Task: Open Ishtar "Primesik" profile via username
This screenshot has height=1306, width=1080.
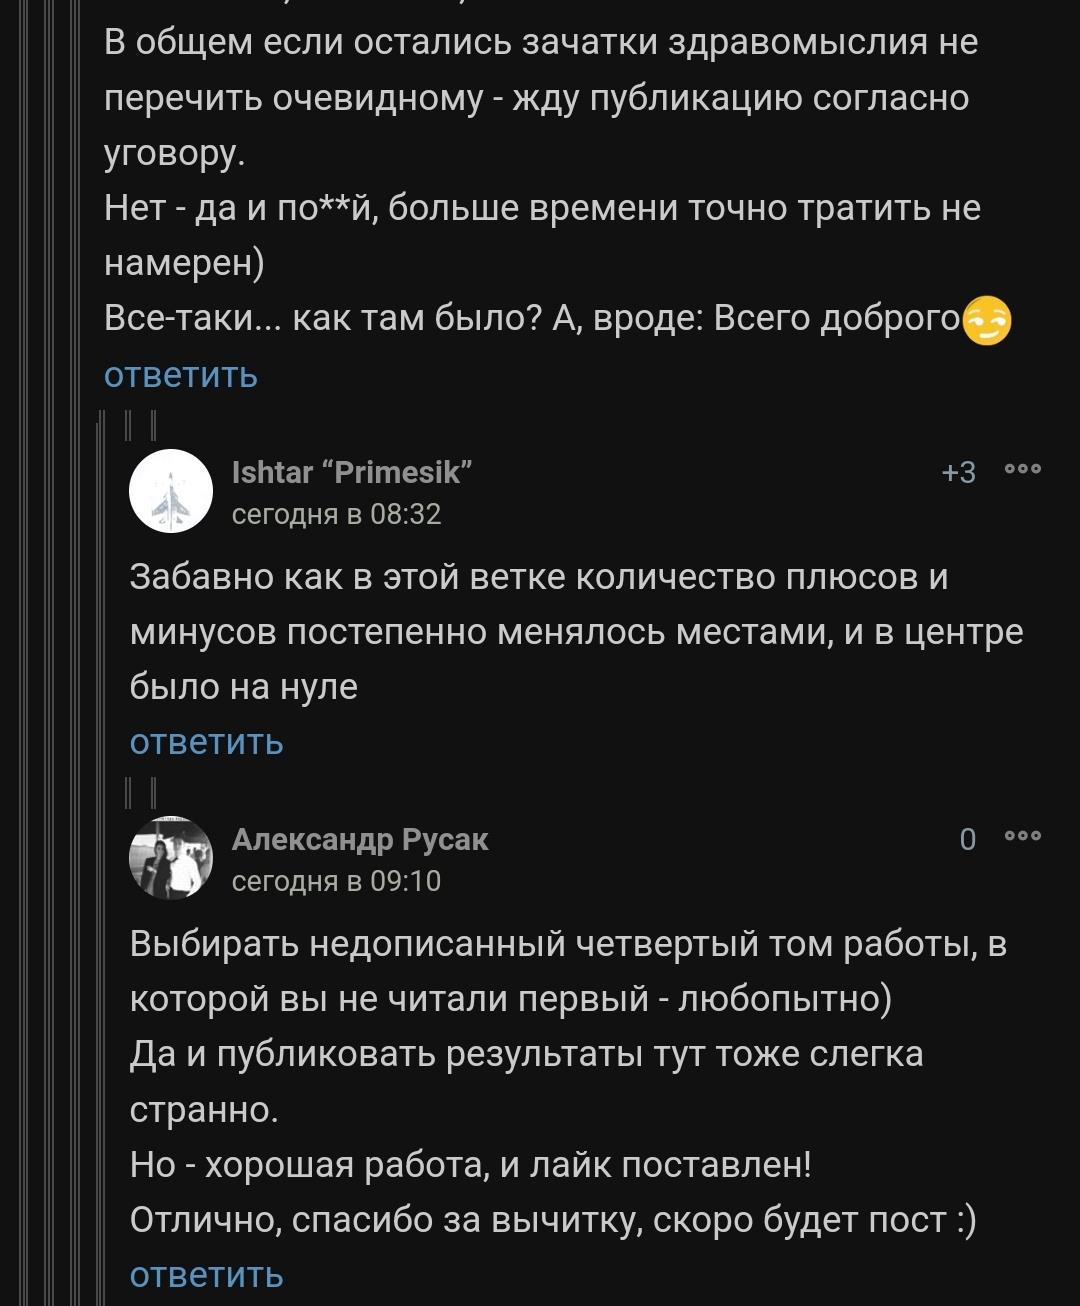Action: pyautogui.click(x=352, y=472)
